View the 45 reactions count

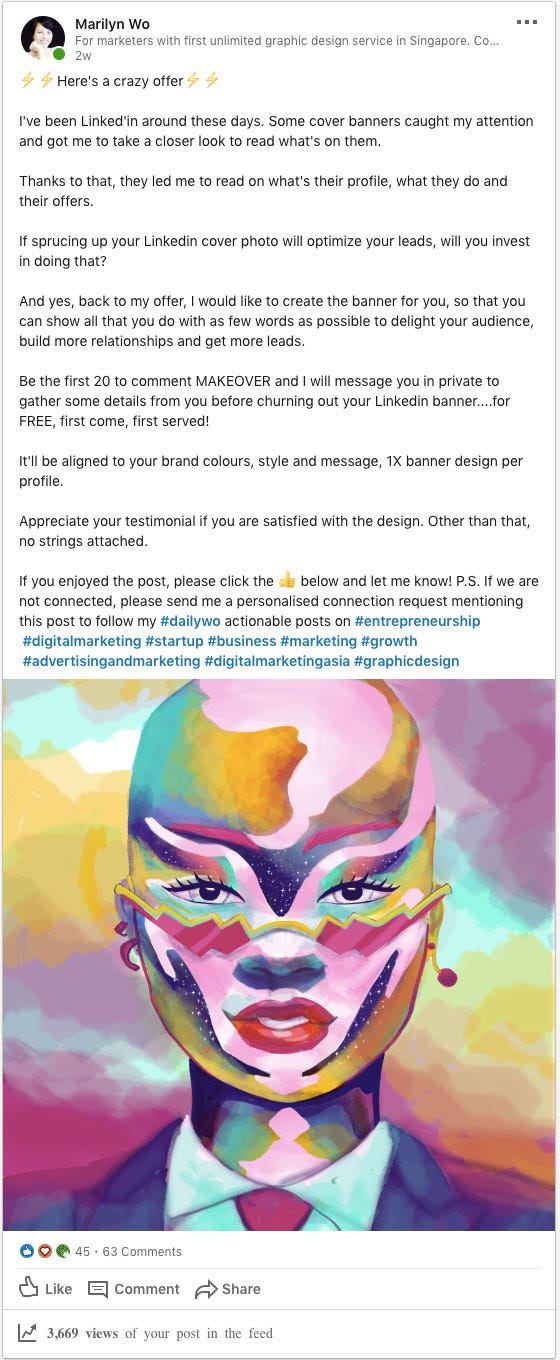(82, 1251)
